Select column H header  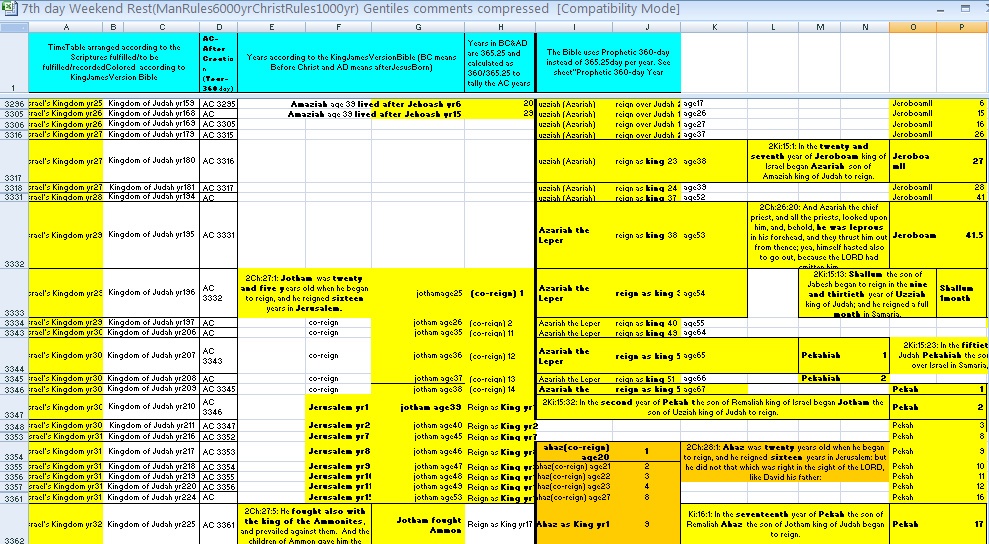click(x=500, y=27)
